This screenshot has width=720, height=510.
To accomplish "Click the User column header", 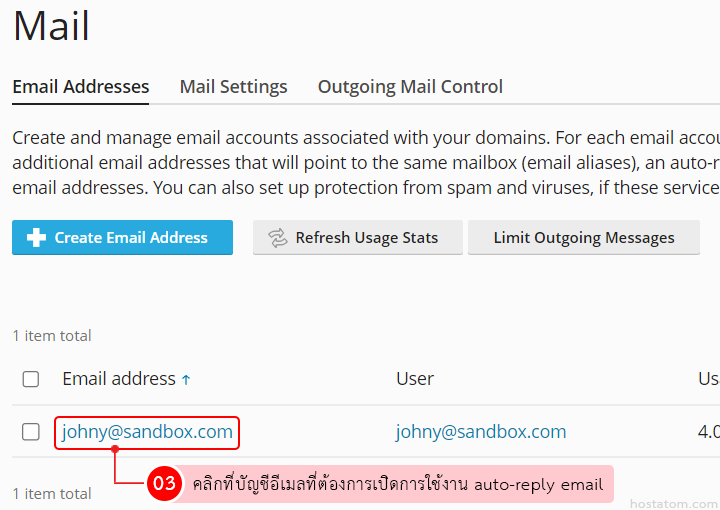I will click(415, 379).
